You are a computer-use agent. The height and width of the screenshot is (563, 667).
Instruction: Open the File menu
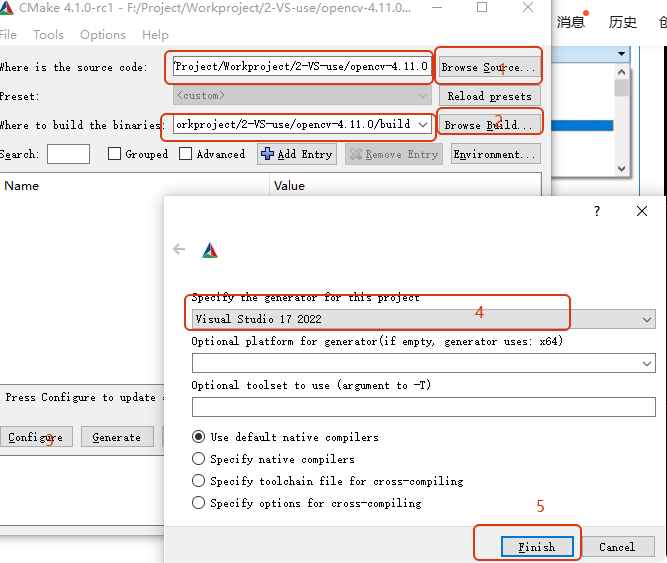click(8, 34)
